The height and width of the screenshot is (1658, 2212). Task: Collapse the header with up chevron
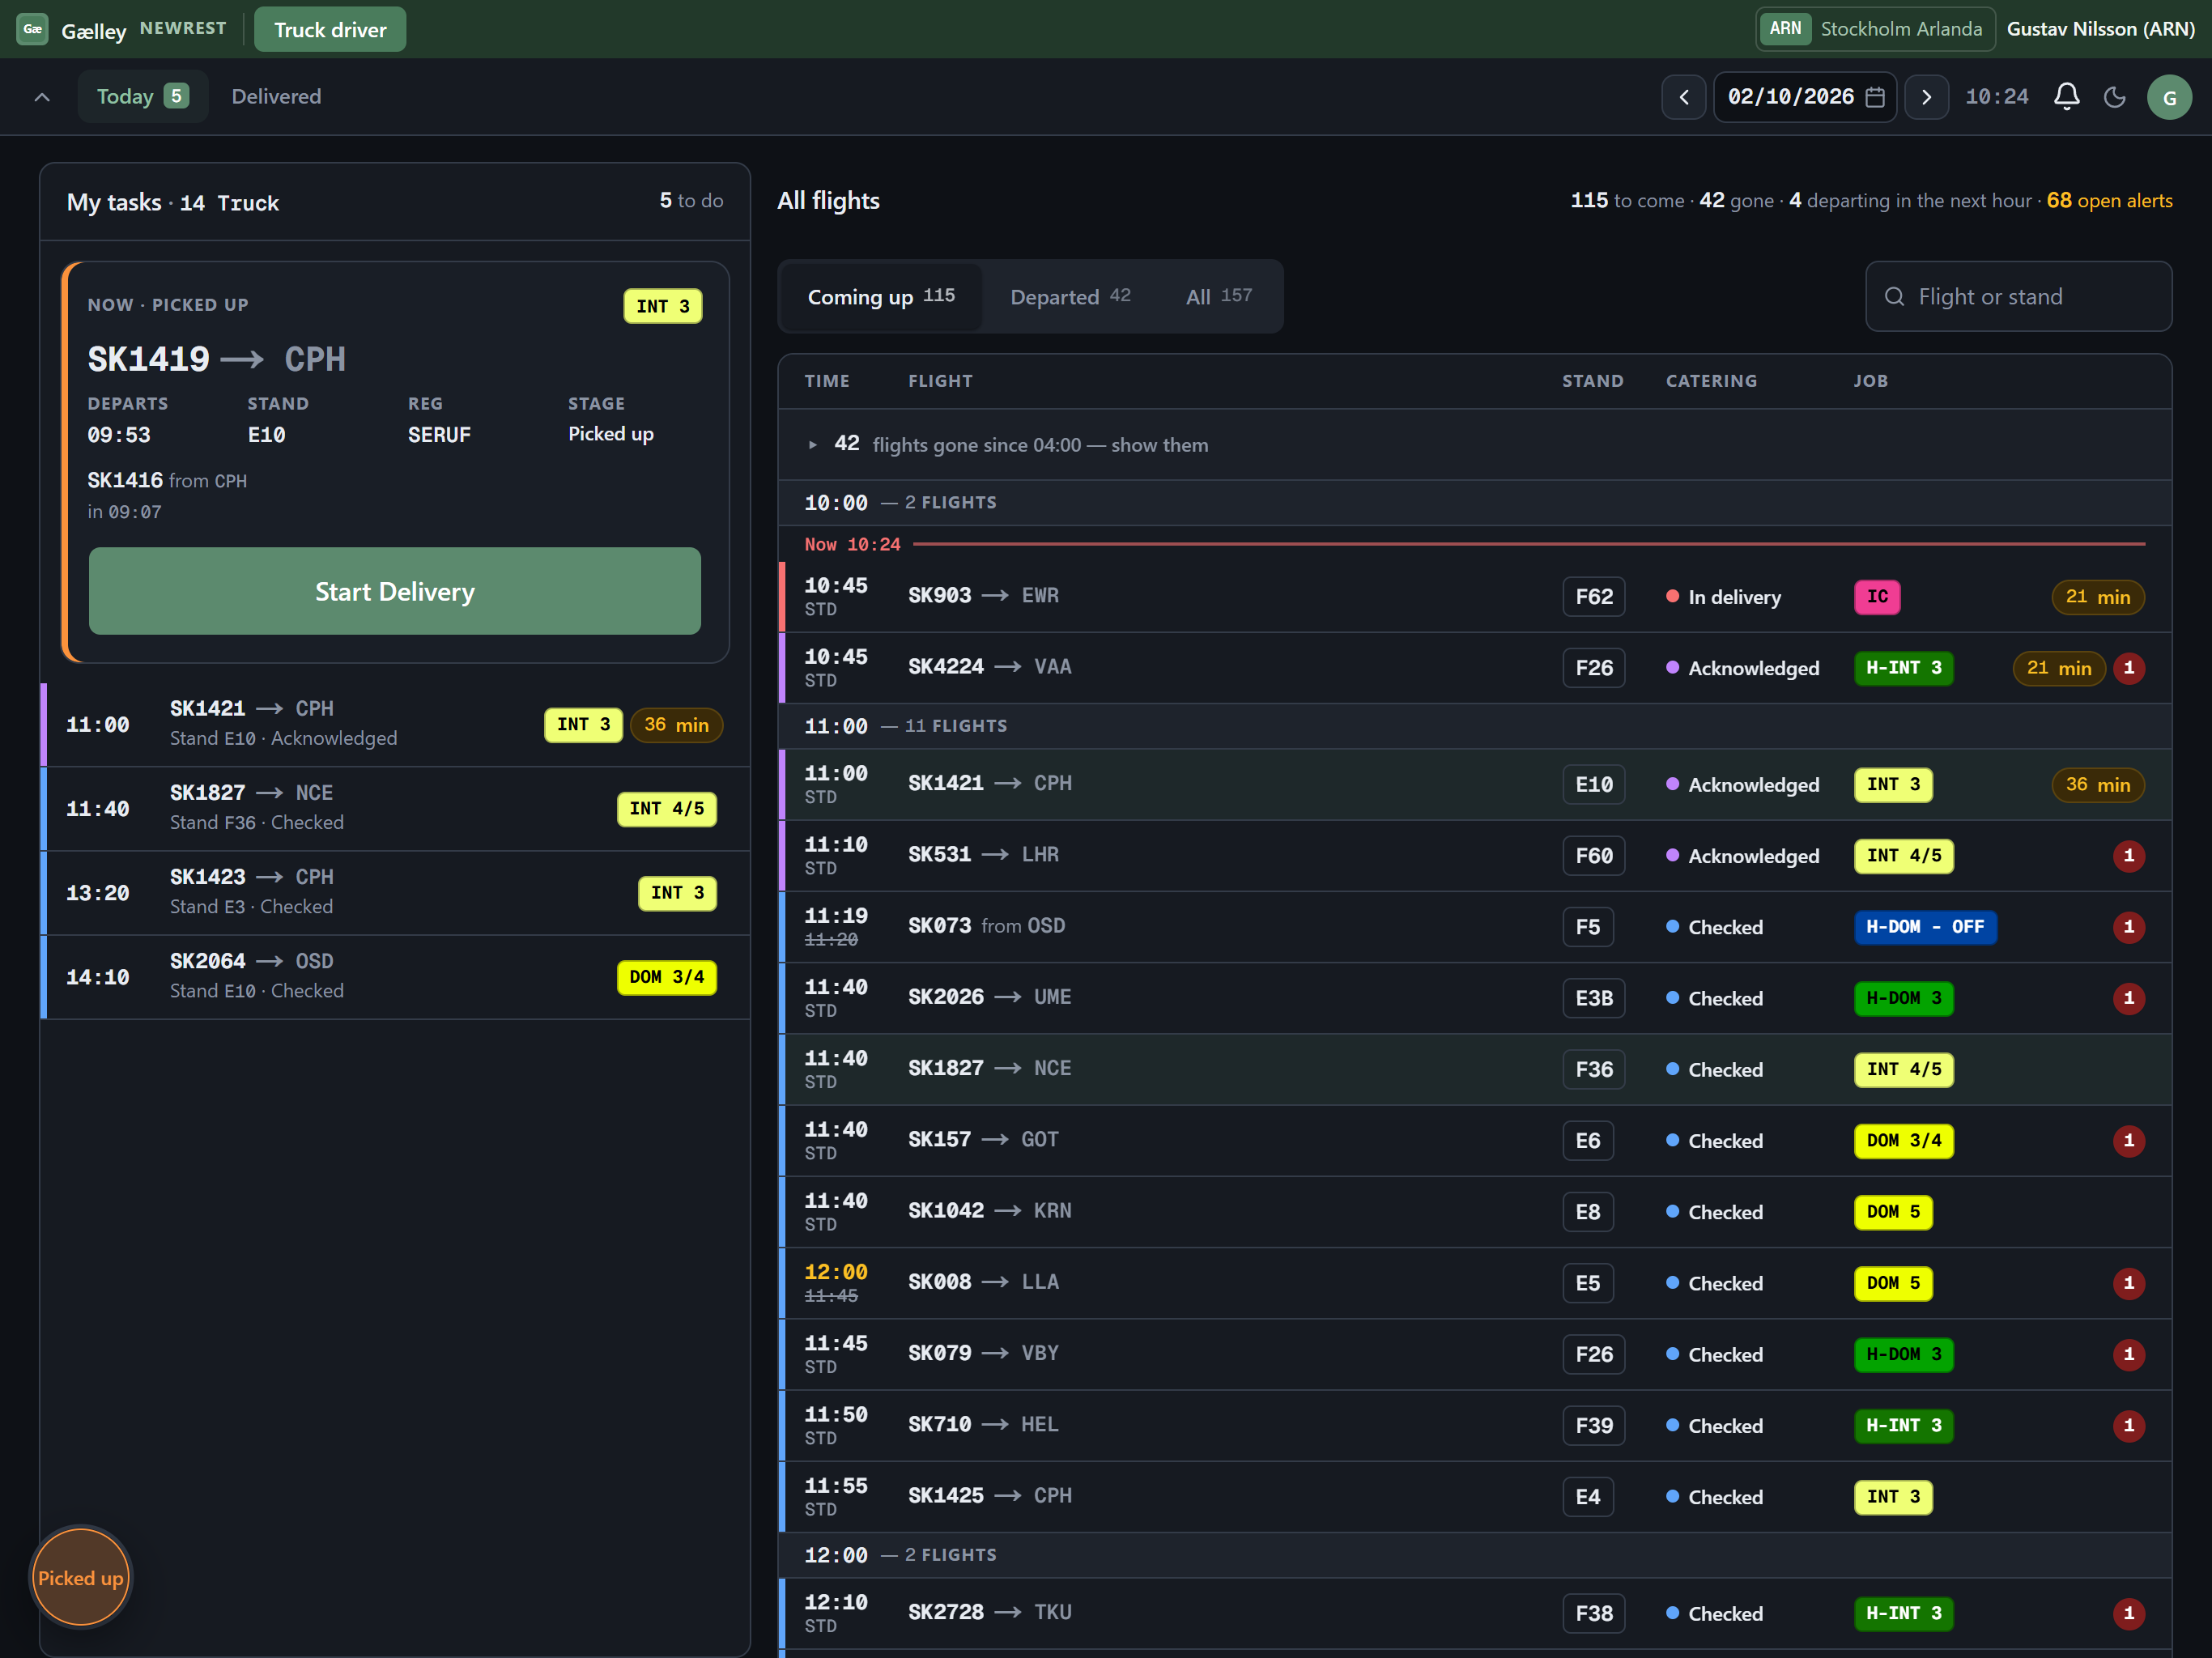coord(42,97)
